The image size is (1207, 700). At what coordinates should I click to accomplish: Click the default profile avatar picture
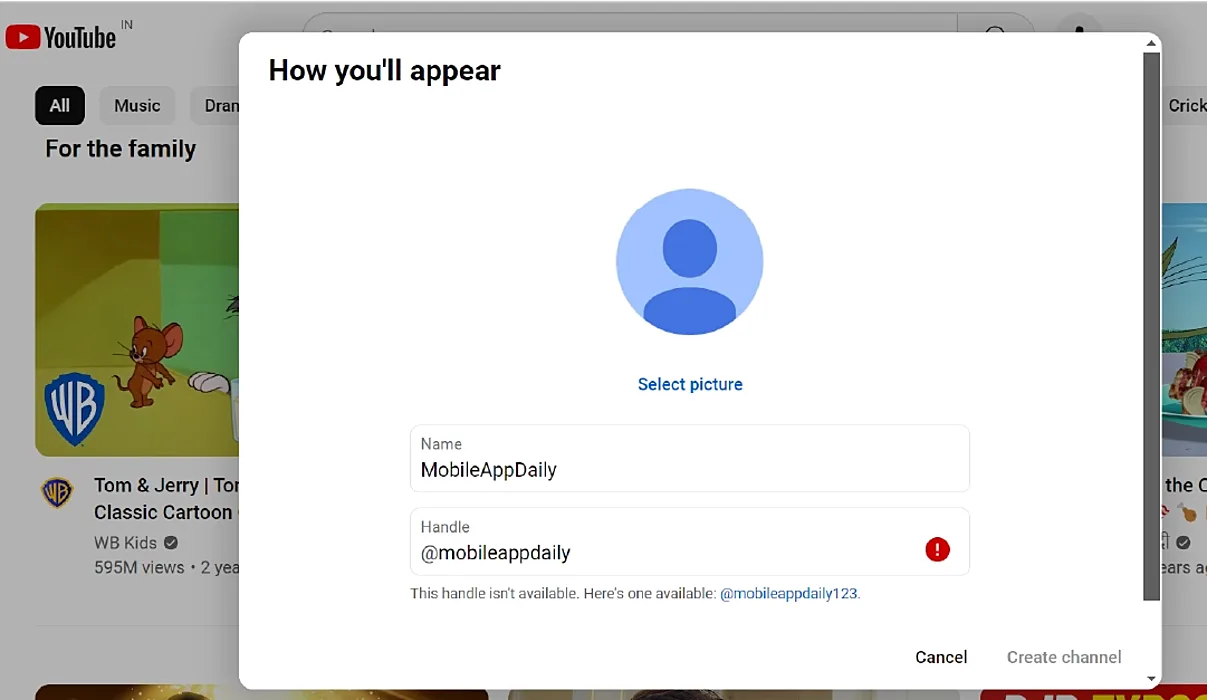[x=689, y=262]
